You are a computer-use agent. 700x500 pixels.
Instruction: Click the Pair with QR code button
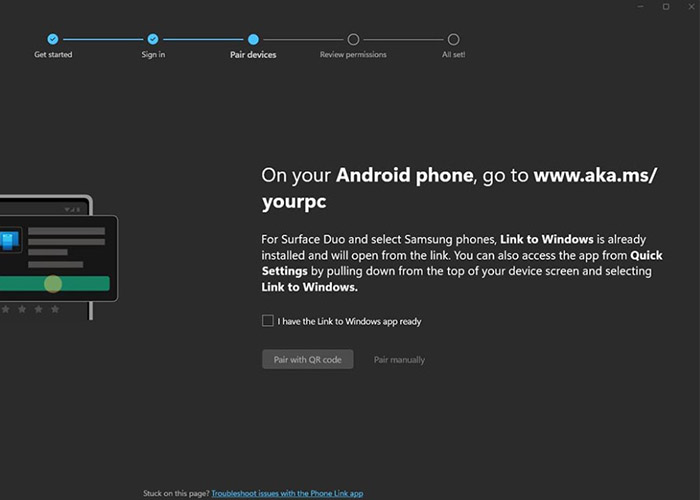[308, 359]
